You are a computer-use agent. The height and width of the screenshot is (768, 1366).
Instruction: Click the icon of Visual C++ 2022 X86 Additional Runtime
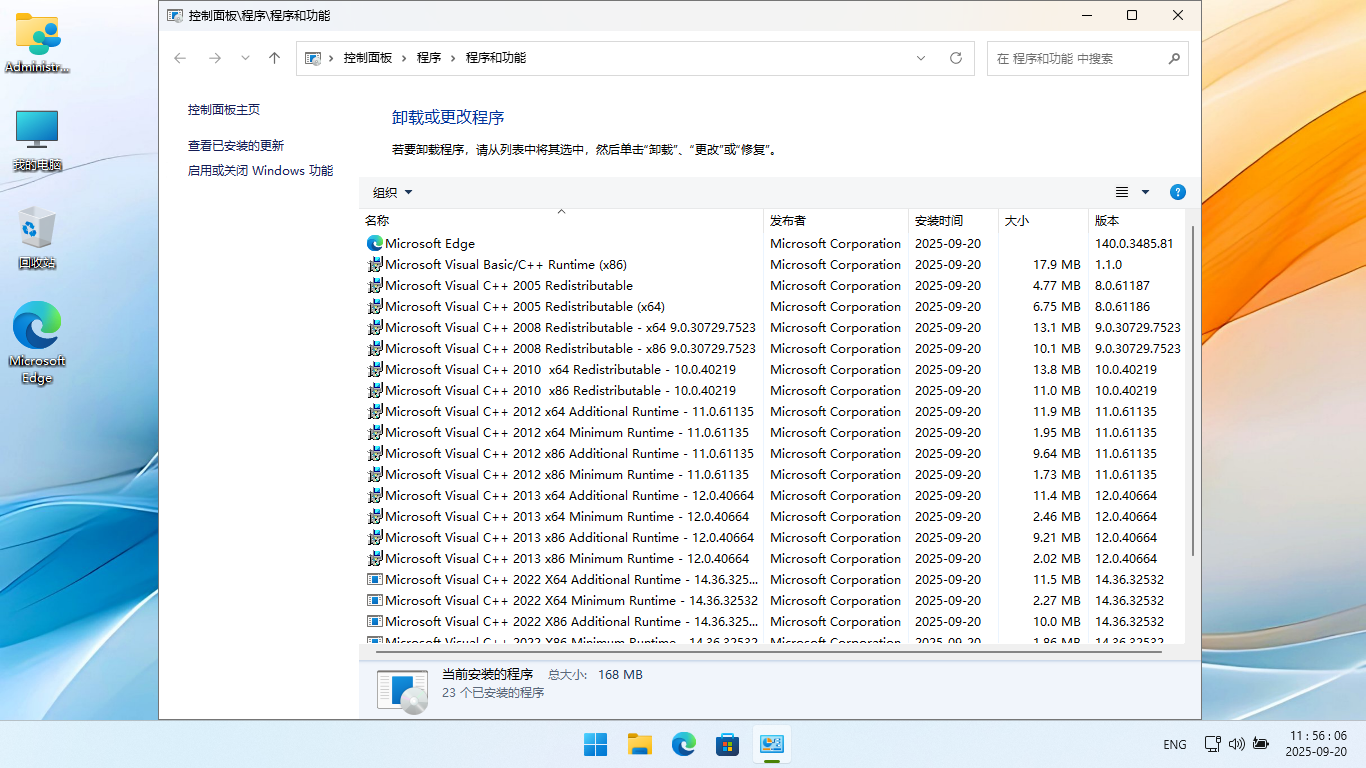click(x=375, y=621)
